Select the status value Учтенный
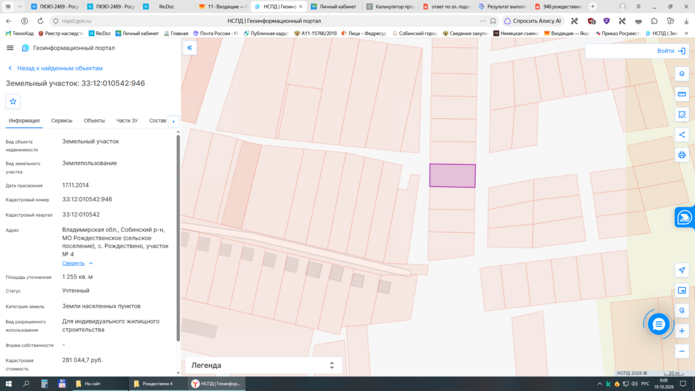 click(x=76, y=290)
